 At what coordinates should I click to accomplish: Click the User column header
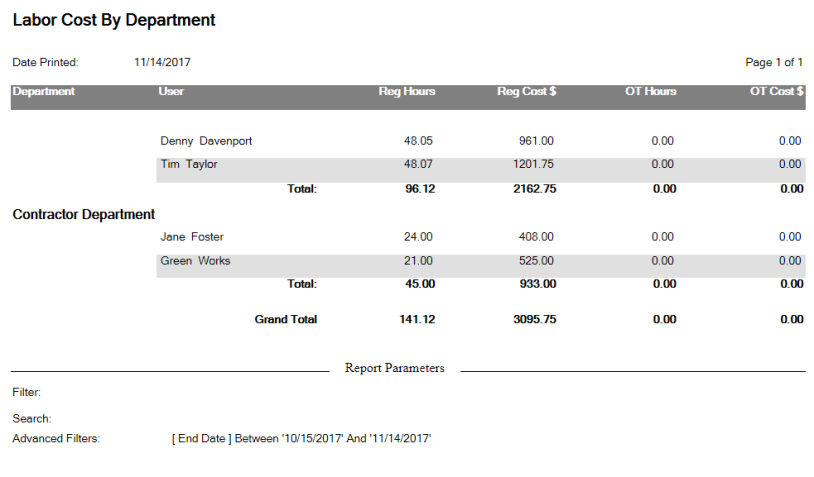pos(171,91)
